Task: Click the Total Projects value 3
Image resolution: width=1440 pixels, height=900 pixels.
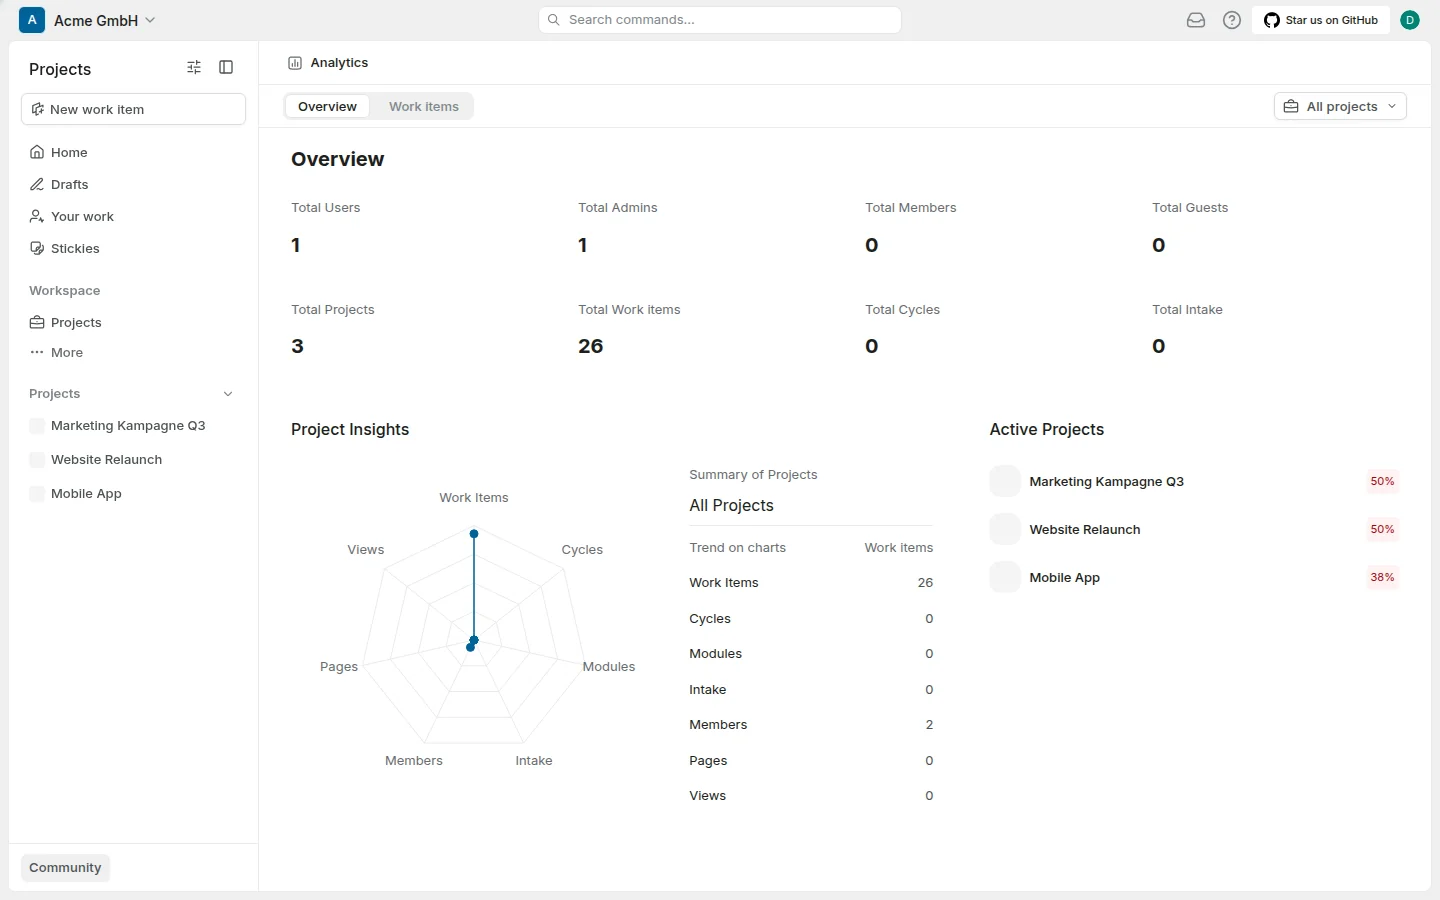Action: click(297, 346)
